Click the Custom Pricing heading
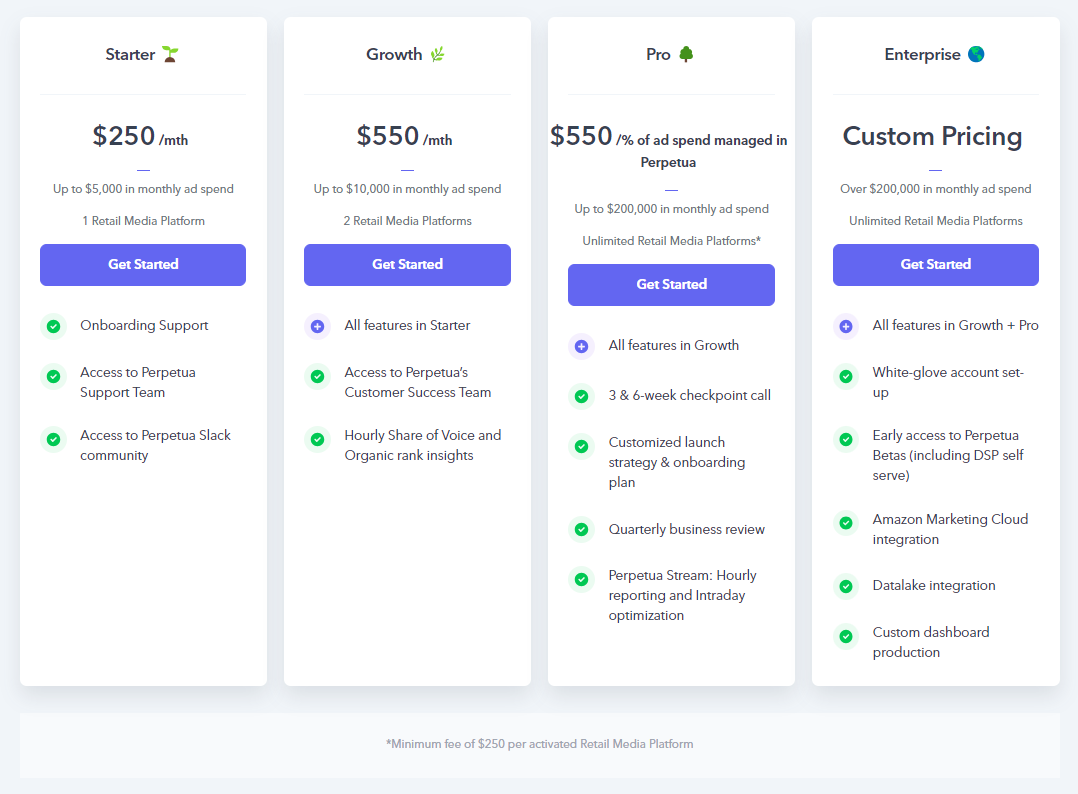1078x794 pixels. tap(932, 136)
